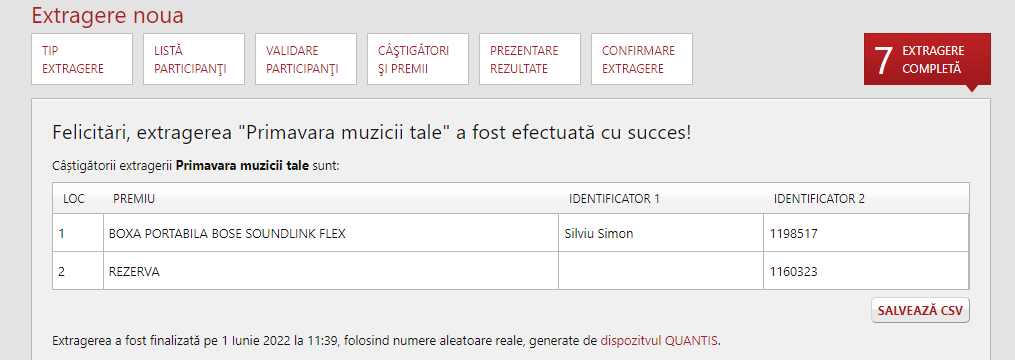Viewport: 1015px width, 360px height.
Task: Select the Boxa Portabila Bose Soundlink Flex cell
Action: pos(331,233)
